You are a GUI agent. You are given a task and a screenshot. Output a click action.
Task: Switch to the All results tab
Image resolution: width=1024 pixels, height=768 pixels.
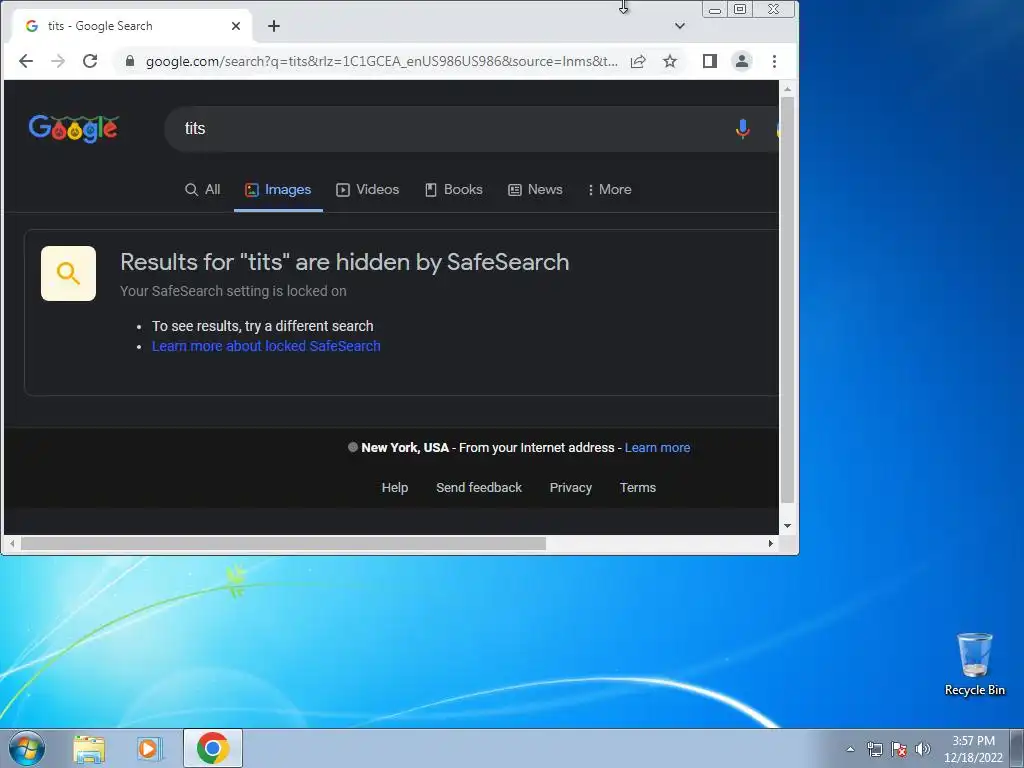202,189
